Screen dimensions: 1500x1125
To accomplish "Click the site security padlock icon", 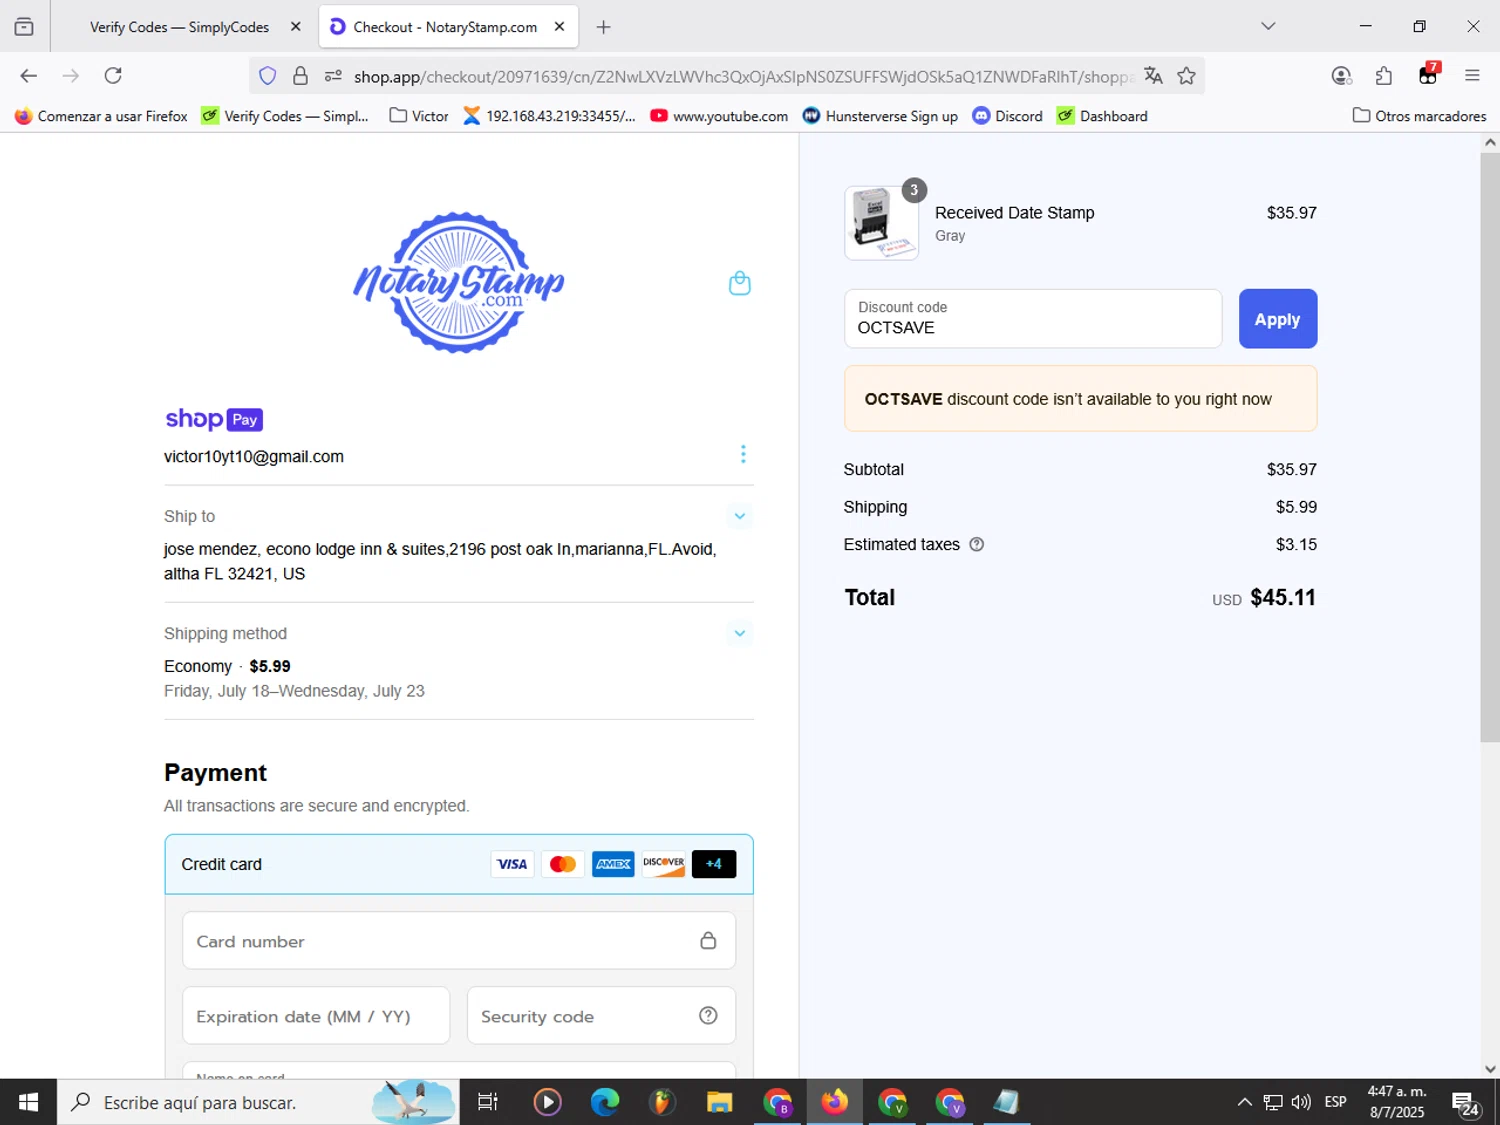I will click(300, 76).
